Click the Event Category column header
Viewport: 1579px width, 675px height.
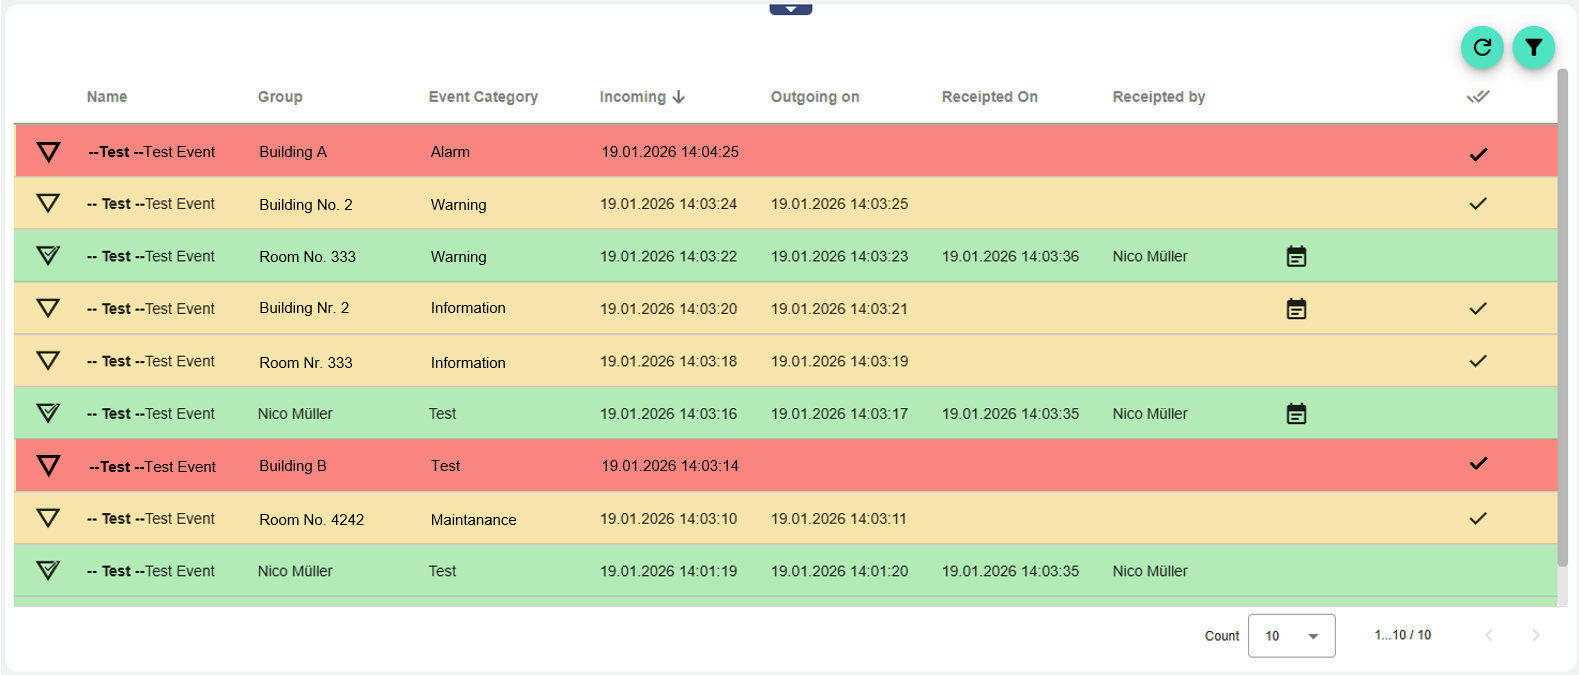pyautogui.click(x=483, y=97)
